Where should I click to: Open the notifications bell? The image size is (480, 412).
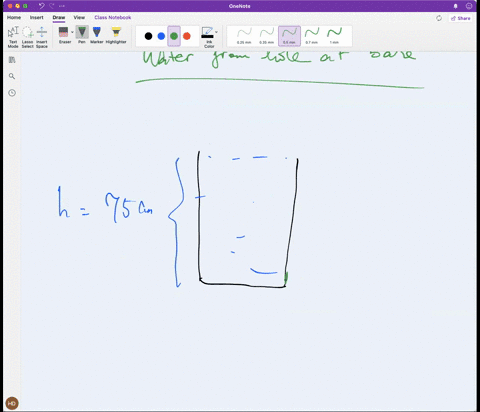(456, 6)
